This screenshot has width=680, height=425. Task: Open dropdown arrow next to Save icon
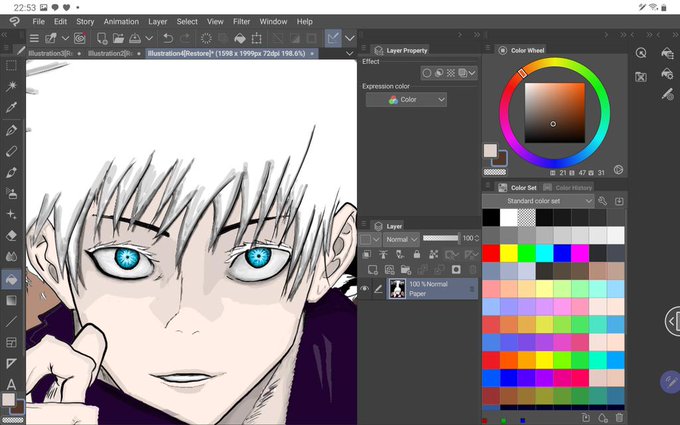[149, 39]
